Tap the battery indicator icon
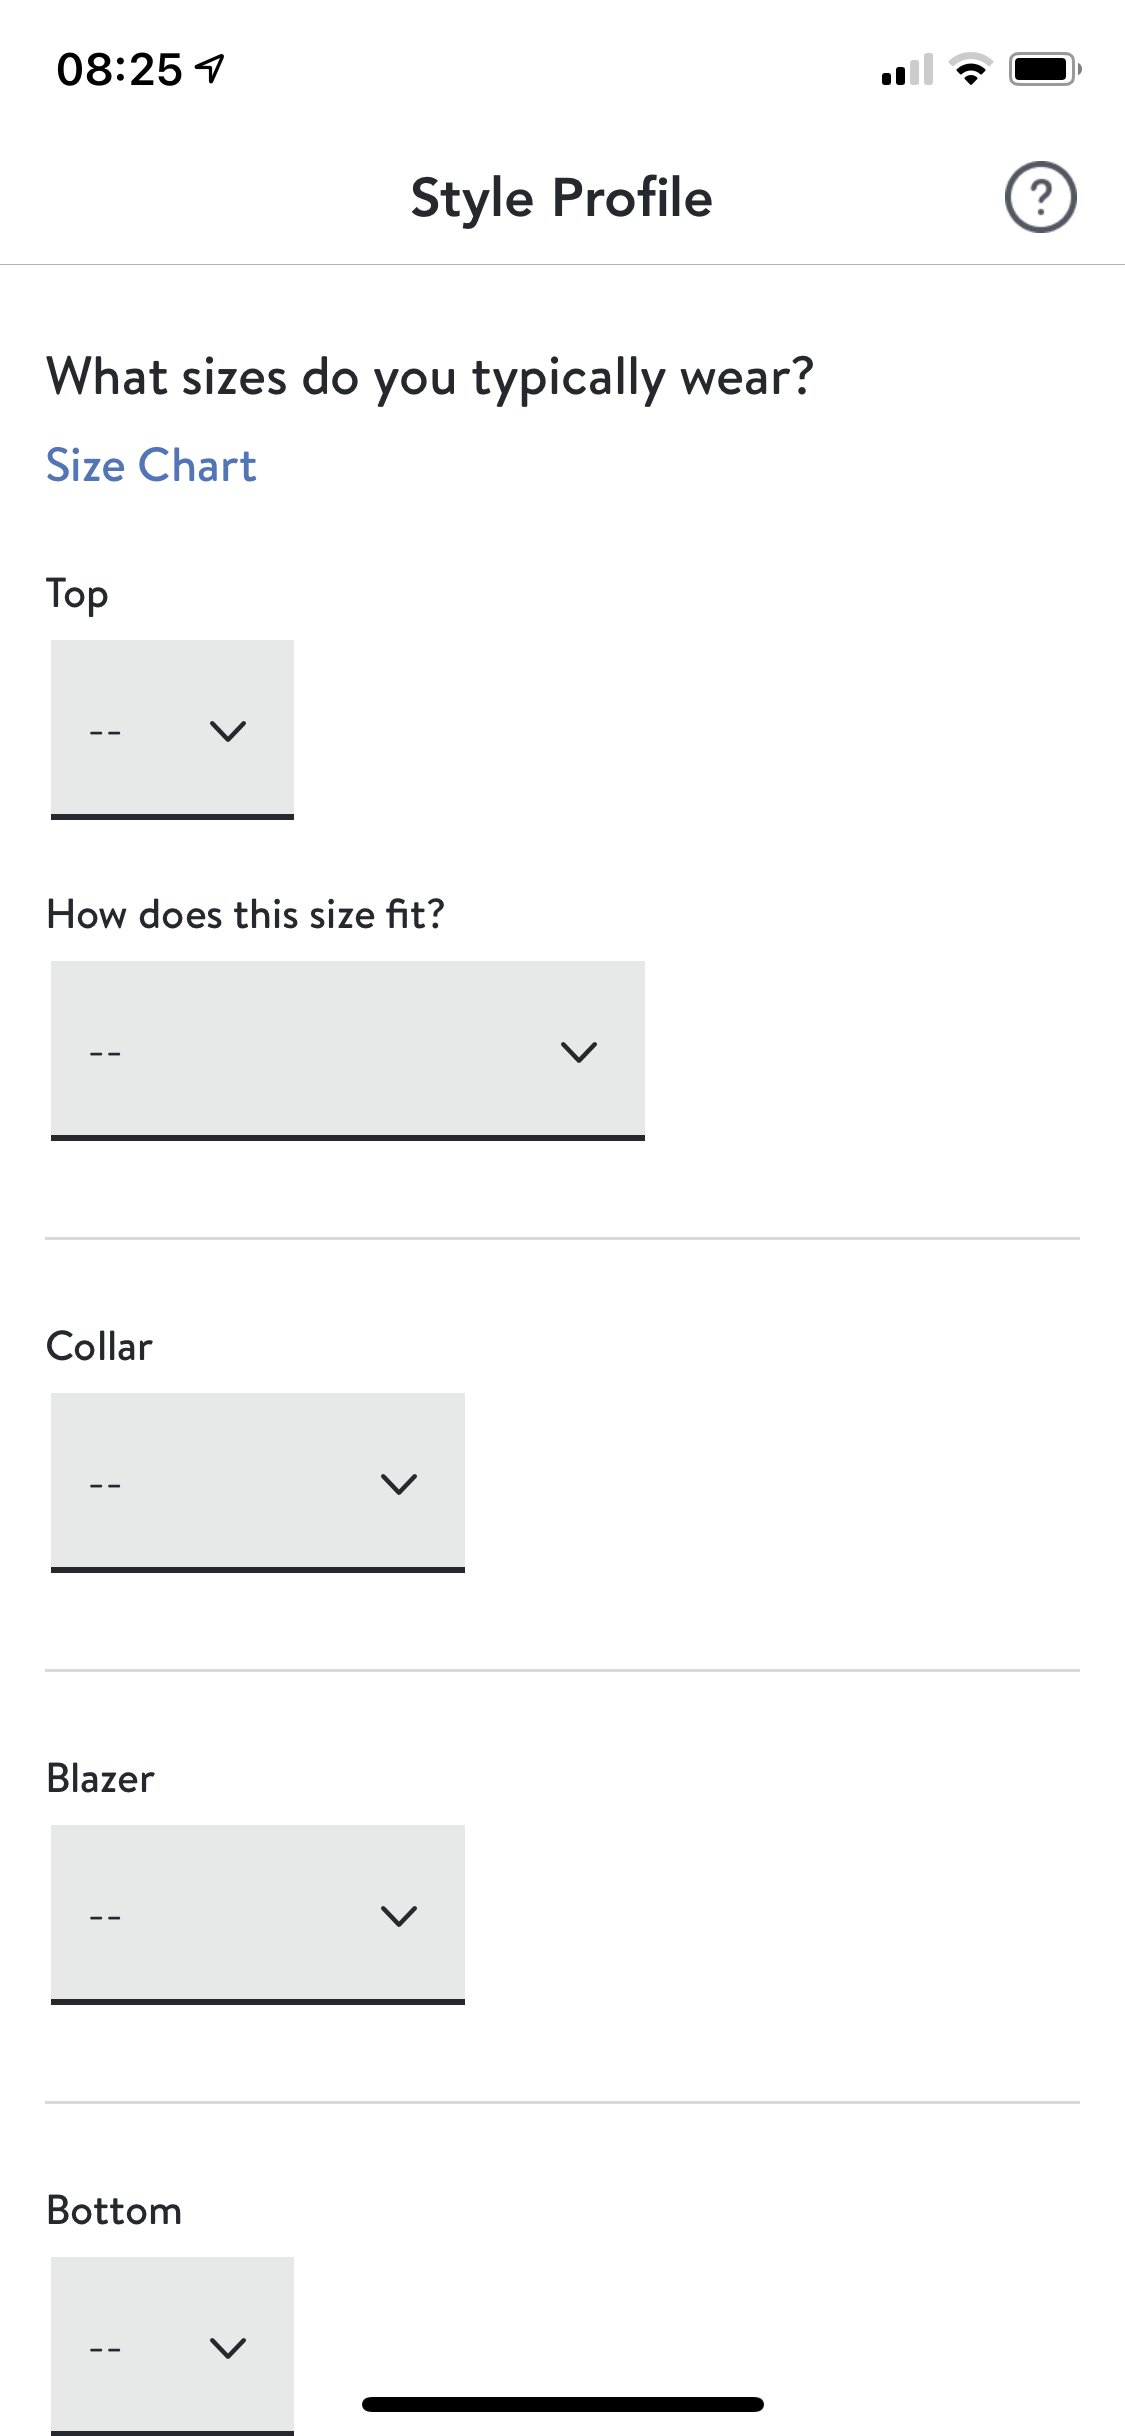1125x2436 pixels. point(1044,70)
